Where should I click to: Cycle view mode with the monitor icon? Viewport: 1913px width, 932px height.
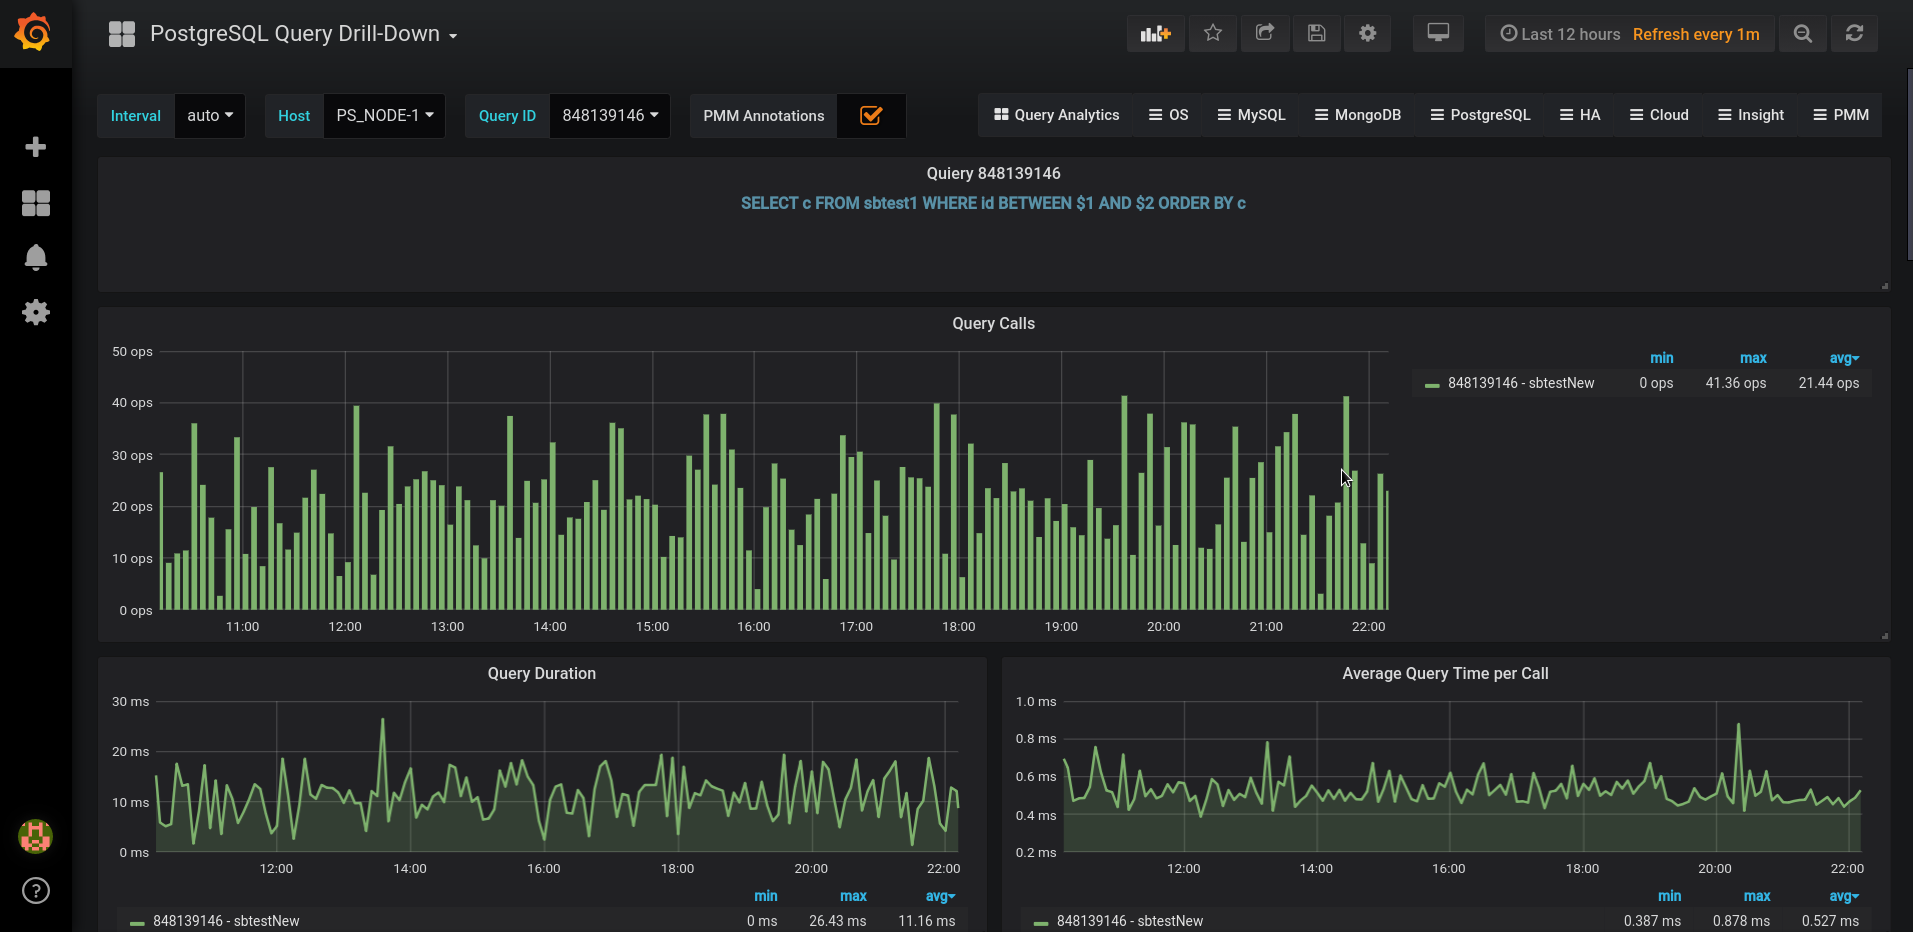pyautogui.click(x=1437, y=34)
